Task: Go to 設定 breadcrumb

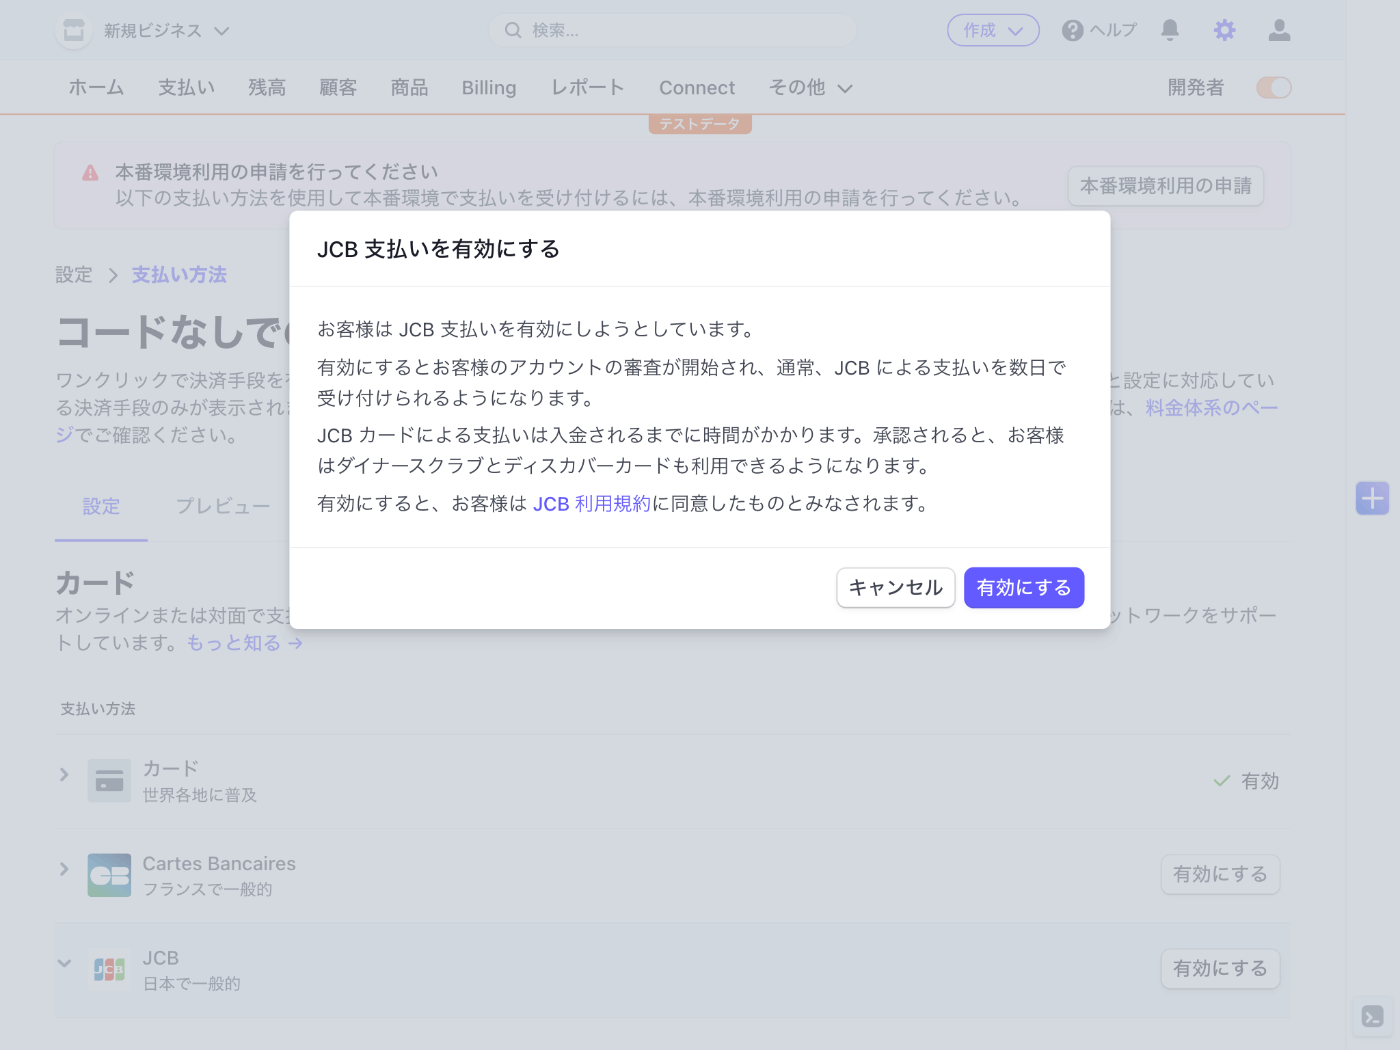Action: click(x=74, y=275)
